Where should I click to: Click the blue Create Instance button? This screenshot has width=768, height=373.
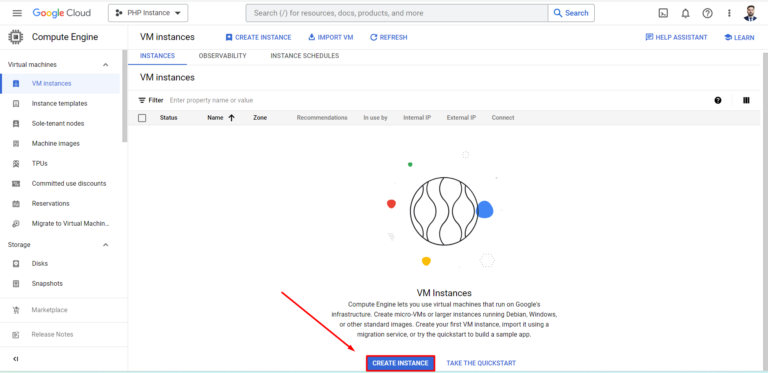coord(400,363)
